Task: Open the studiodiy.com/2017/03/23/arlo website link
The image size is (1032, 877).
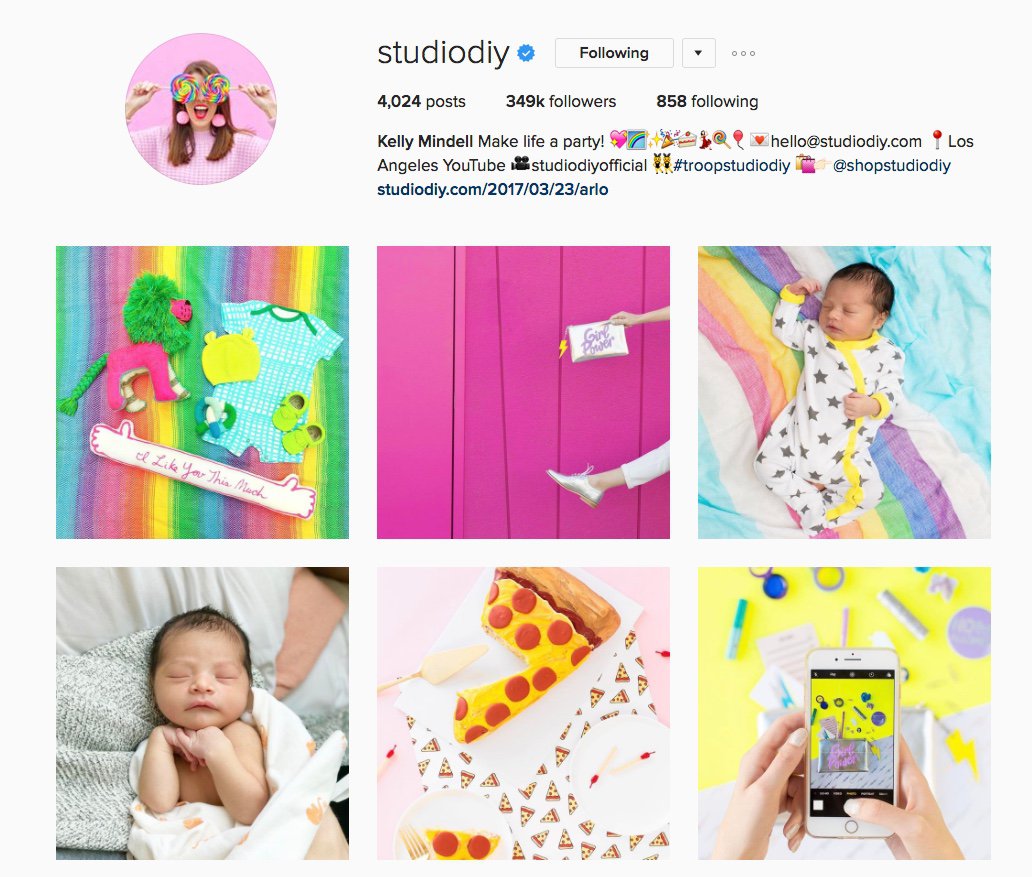Action: 492,190
